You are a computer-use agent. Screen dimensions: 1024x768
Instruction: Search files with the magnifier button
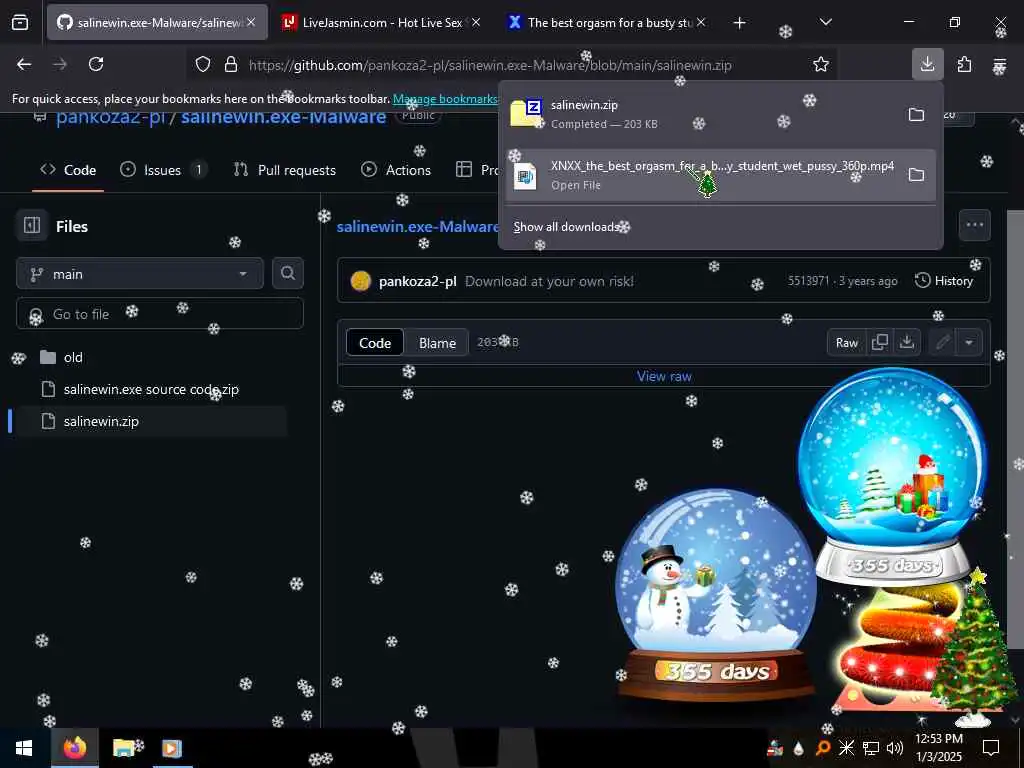pyautogui.click(x=288, y=274)
